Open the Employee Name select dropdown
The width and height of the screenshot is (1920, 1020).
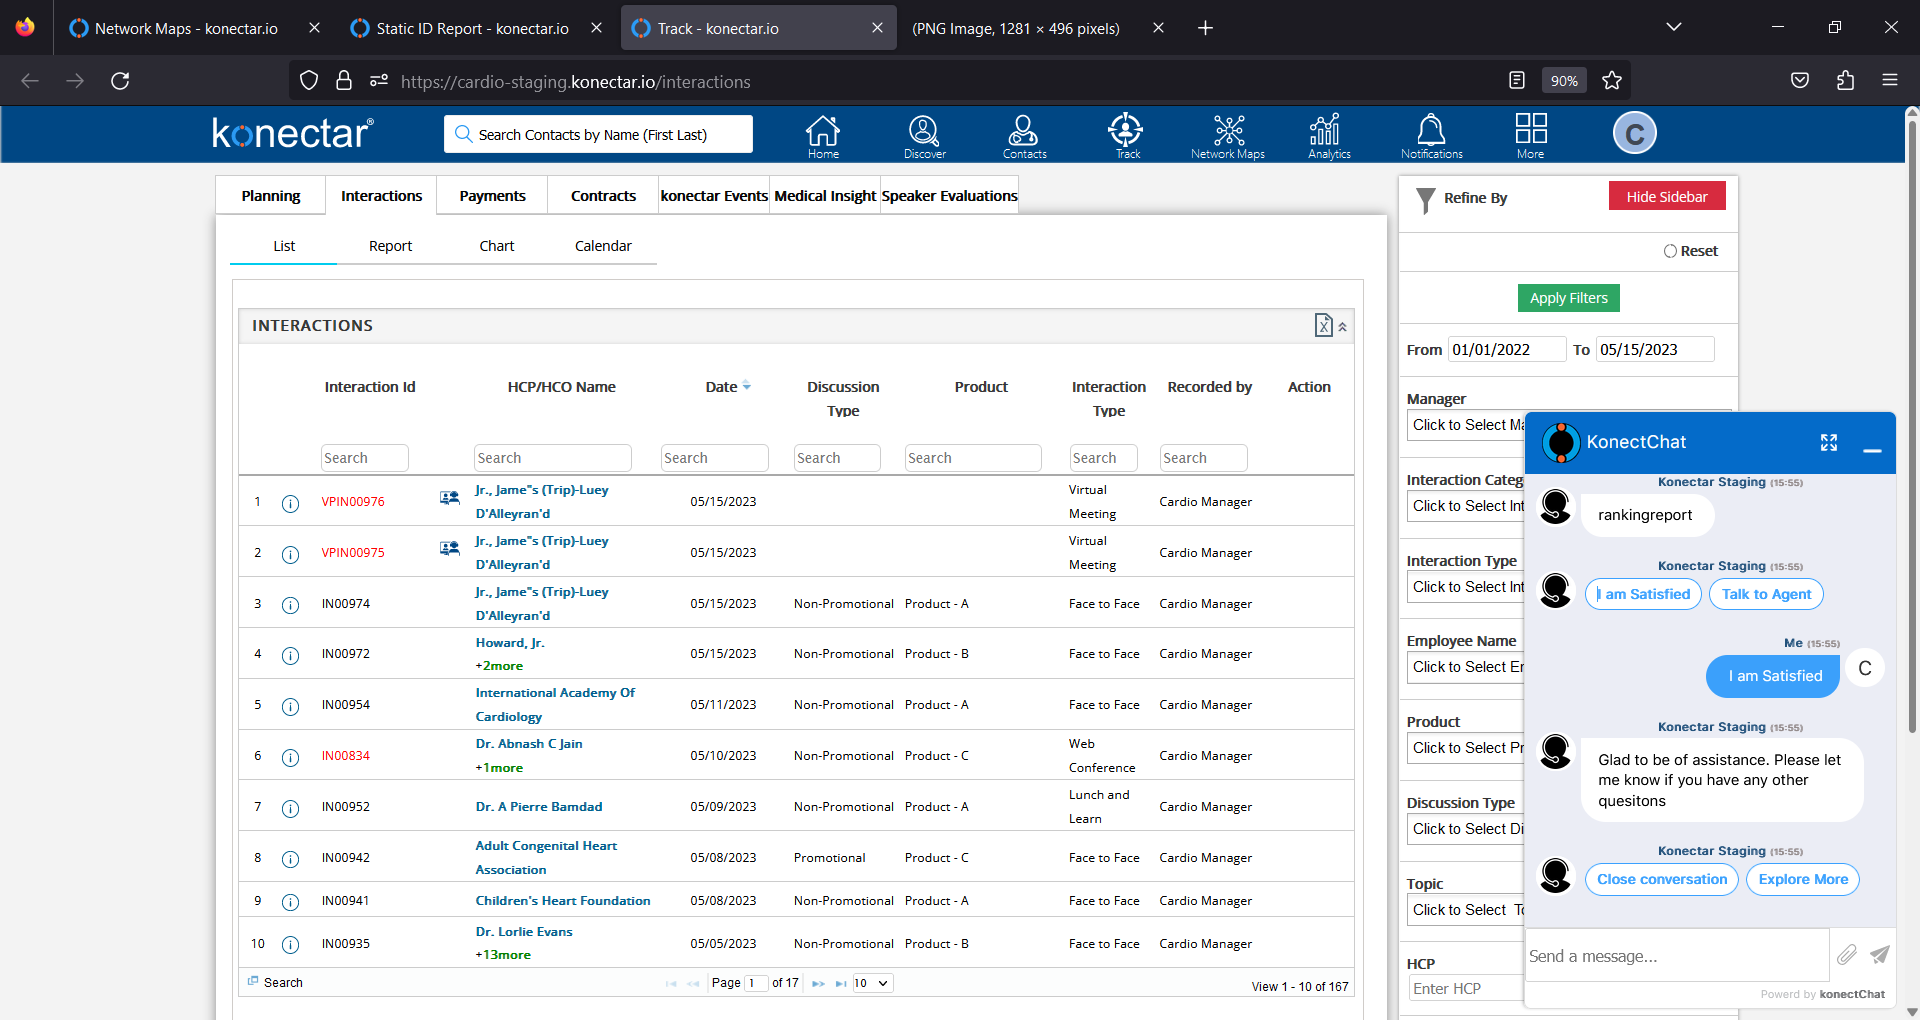click(1466, 667)
